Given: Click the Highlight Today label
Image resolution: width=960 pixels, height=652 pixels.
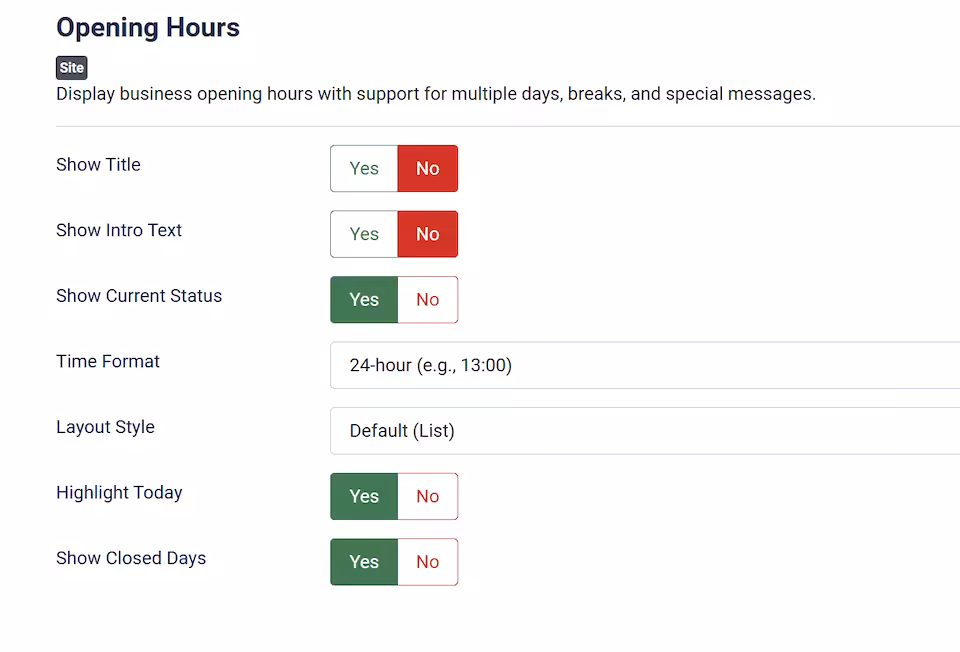Looking at the screenshot, I should (119, 493).
